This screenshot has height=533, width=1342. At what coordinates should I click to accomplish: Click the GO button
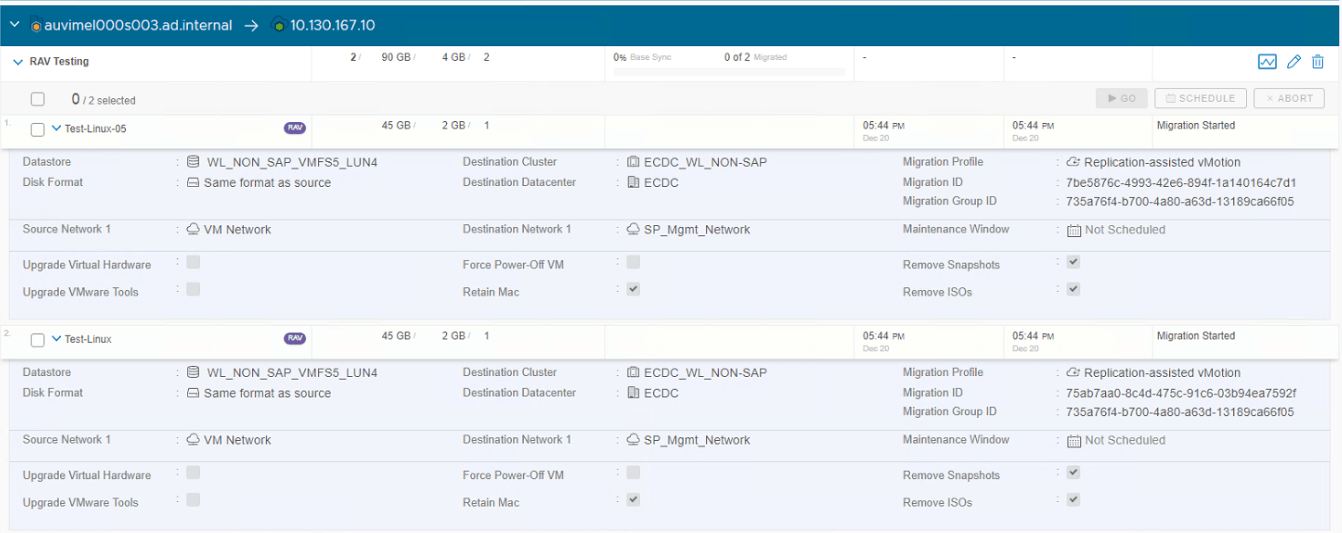1121,98
